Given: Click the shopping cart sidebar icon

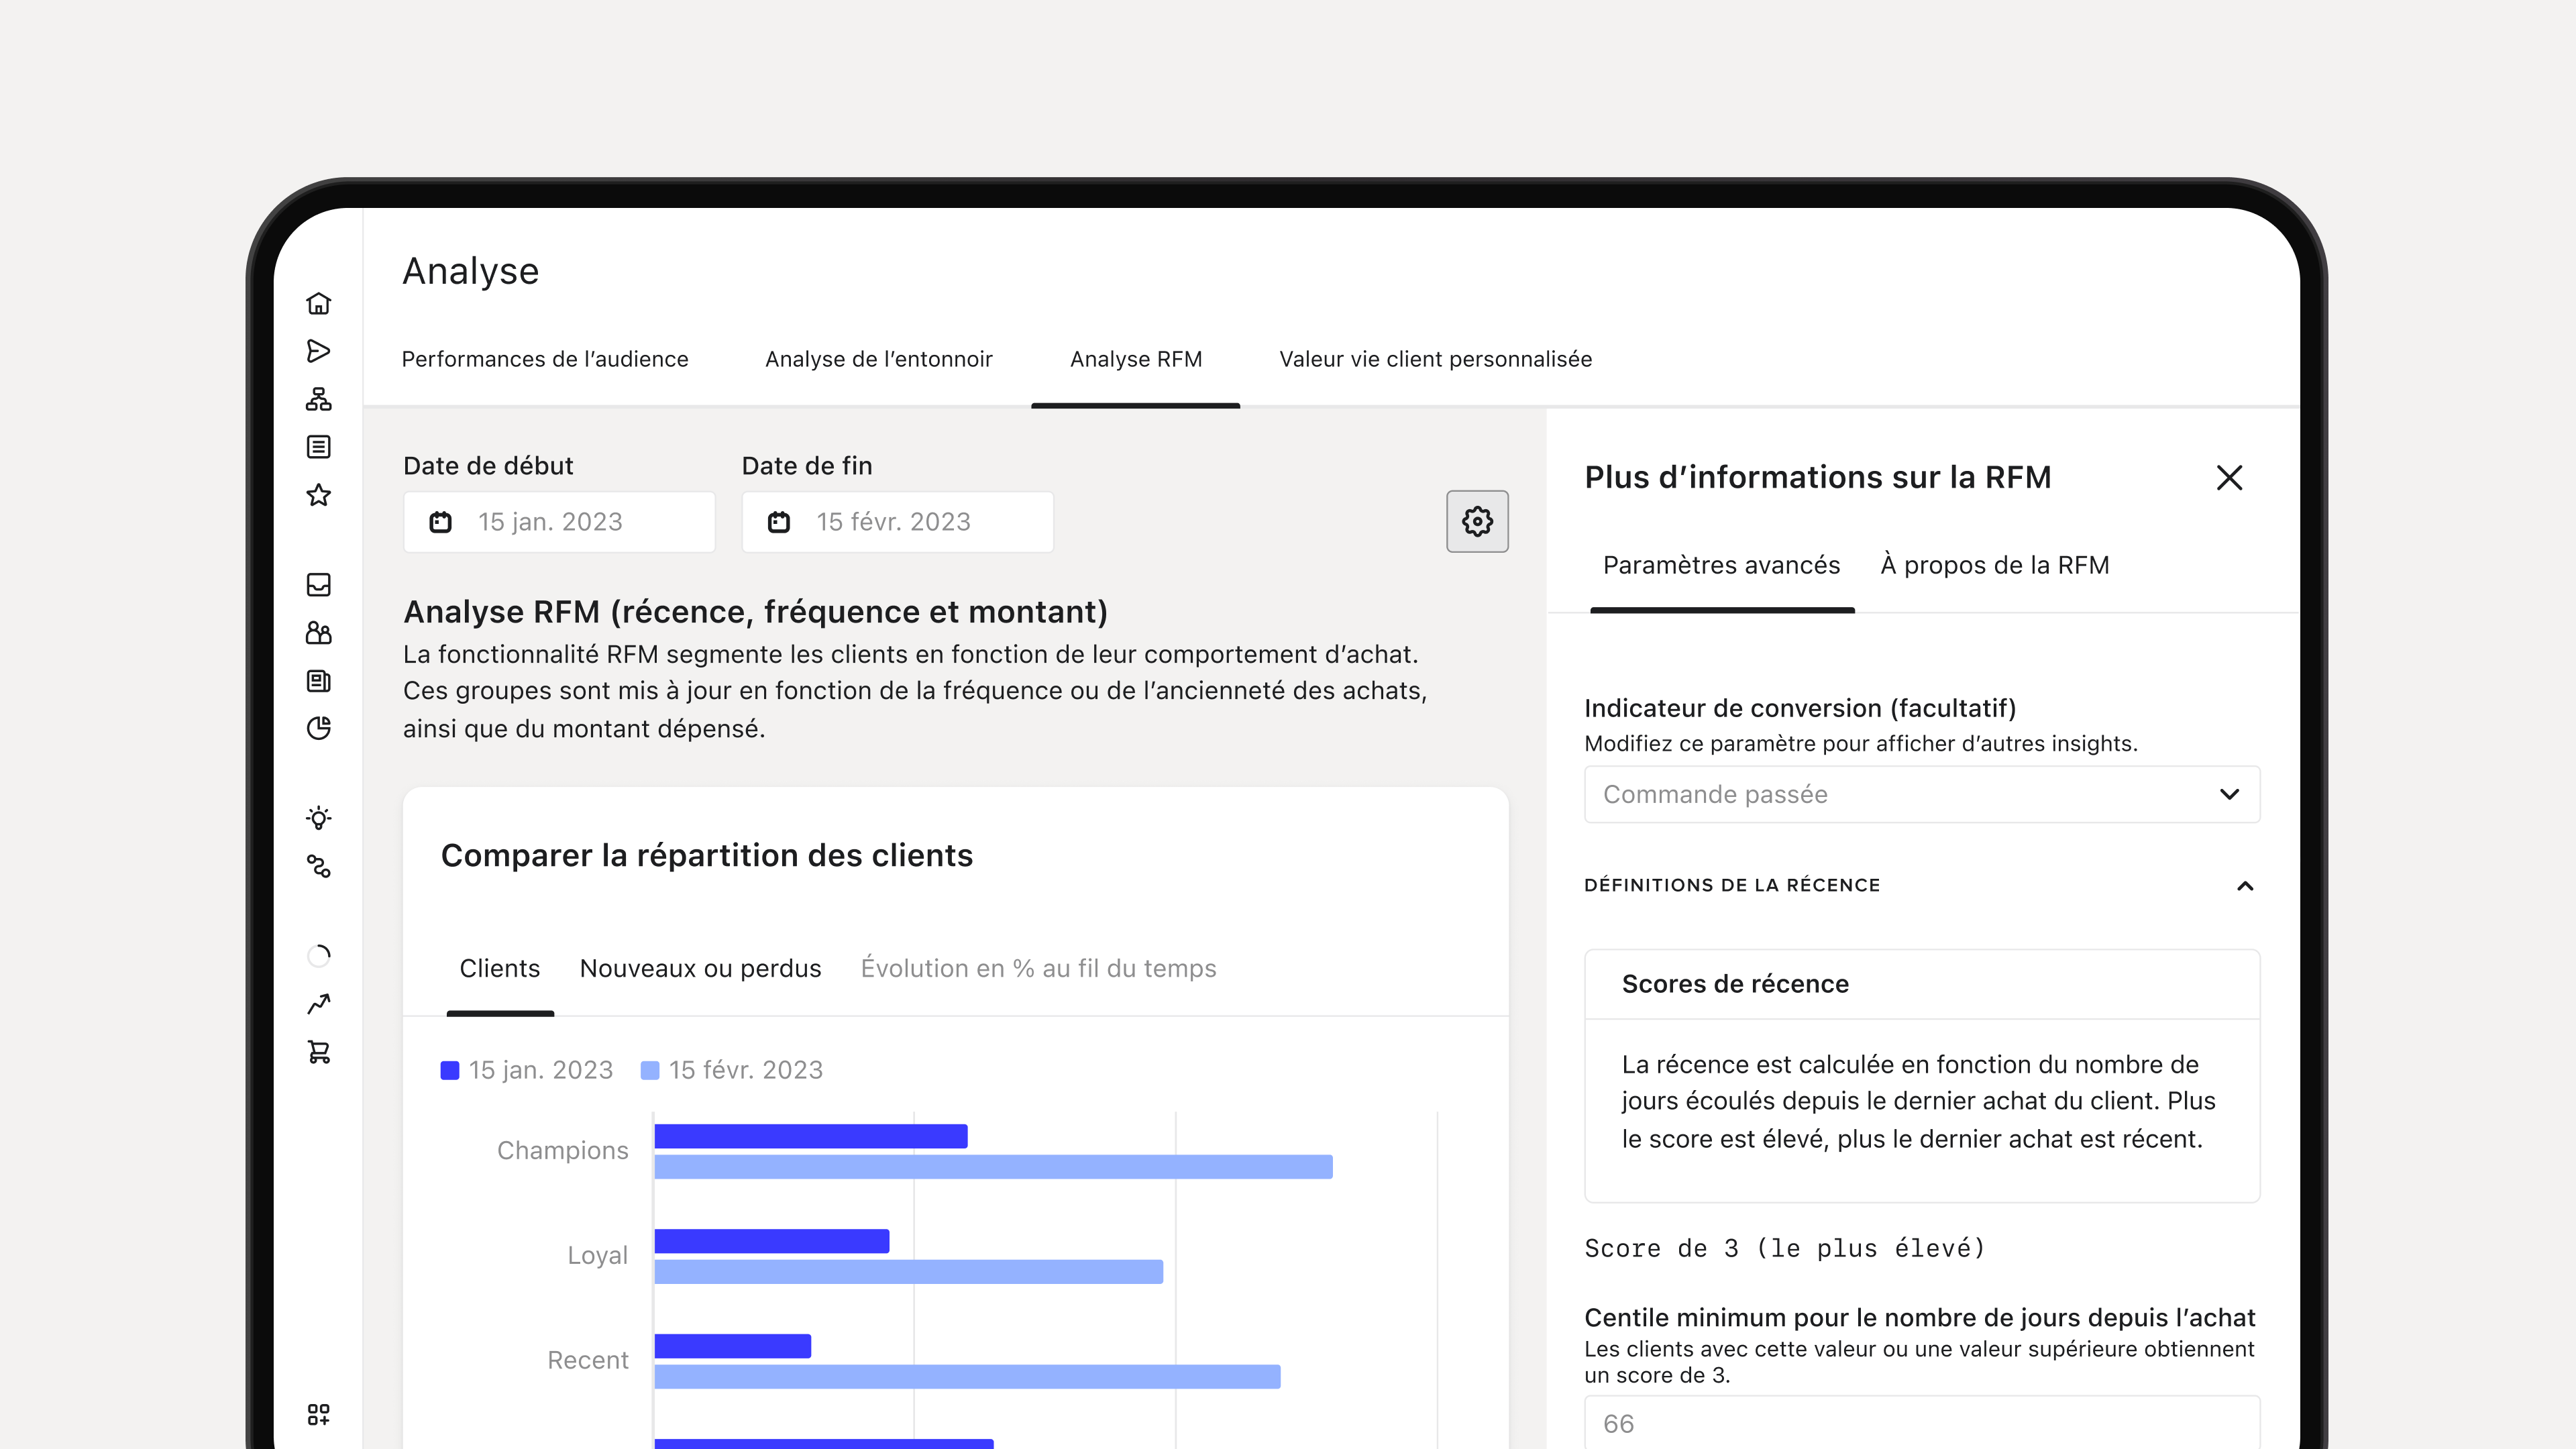Looking at the screenshot, I should pyautogui.click(x=318, y=1052).
